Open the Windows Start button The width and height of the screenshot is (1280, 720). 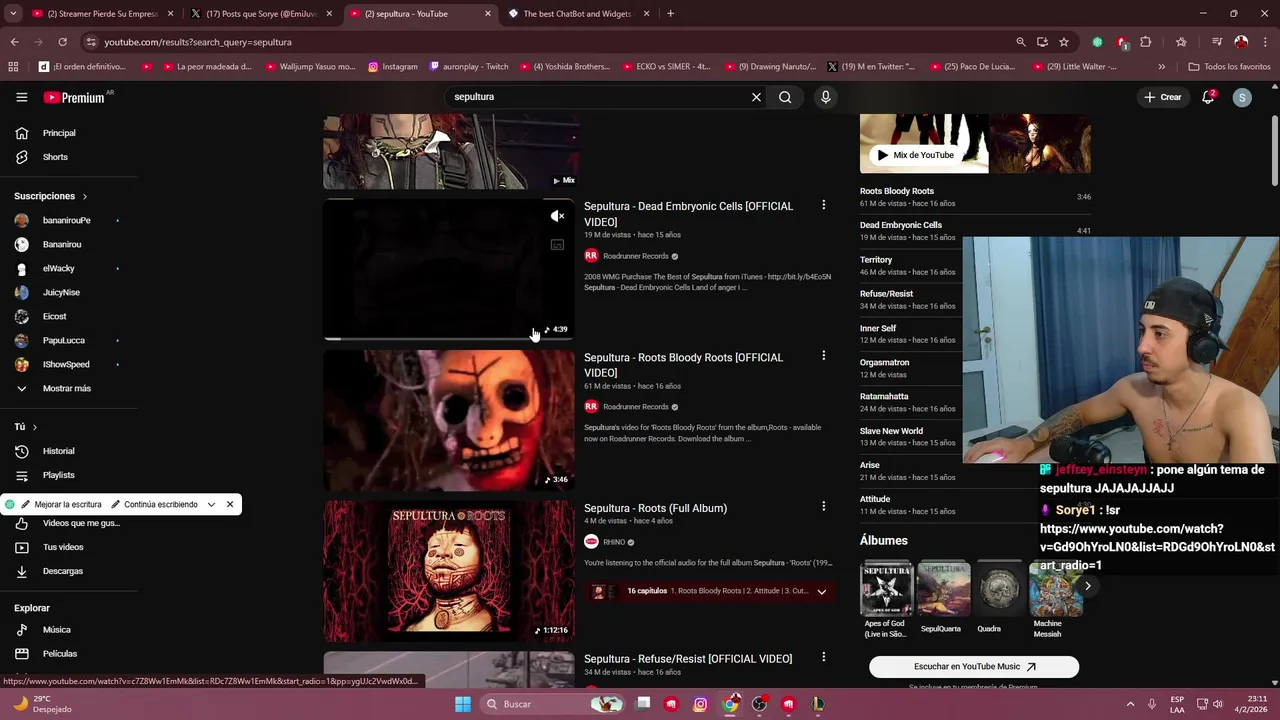462,704
